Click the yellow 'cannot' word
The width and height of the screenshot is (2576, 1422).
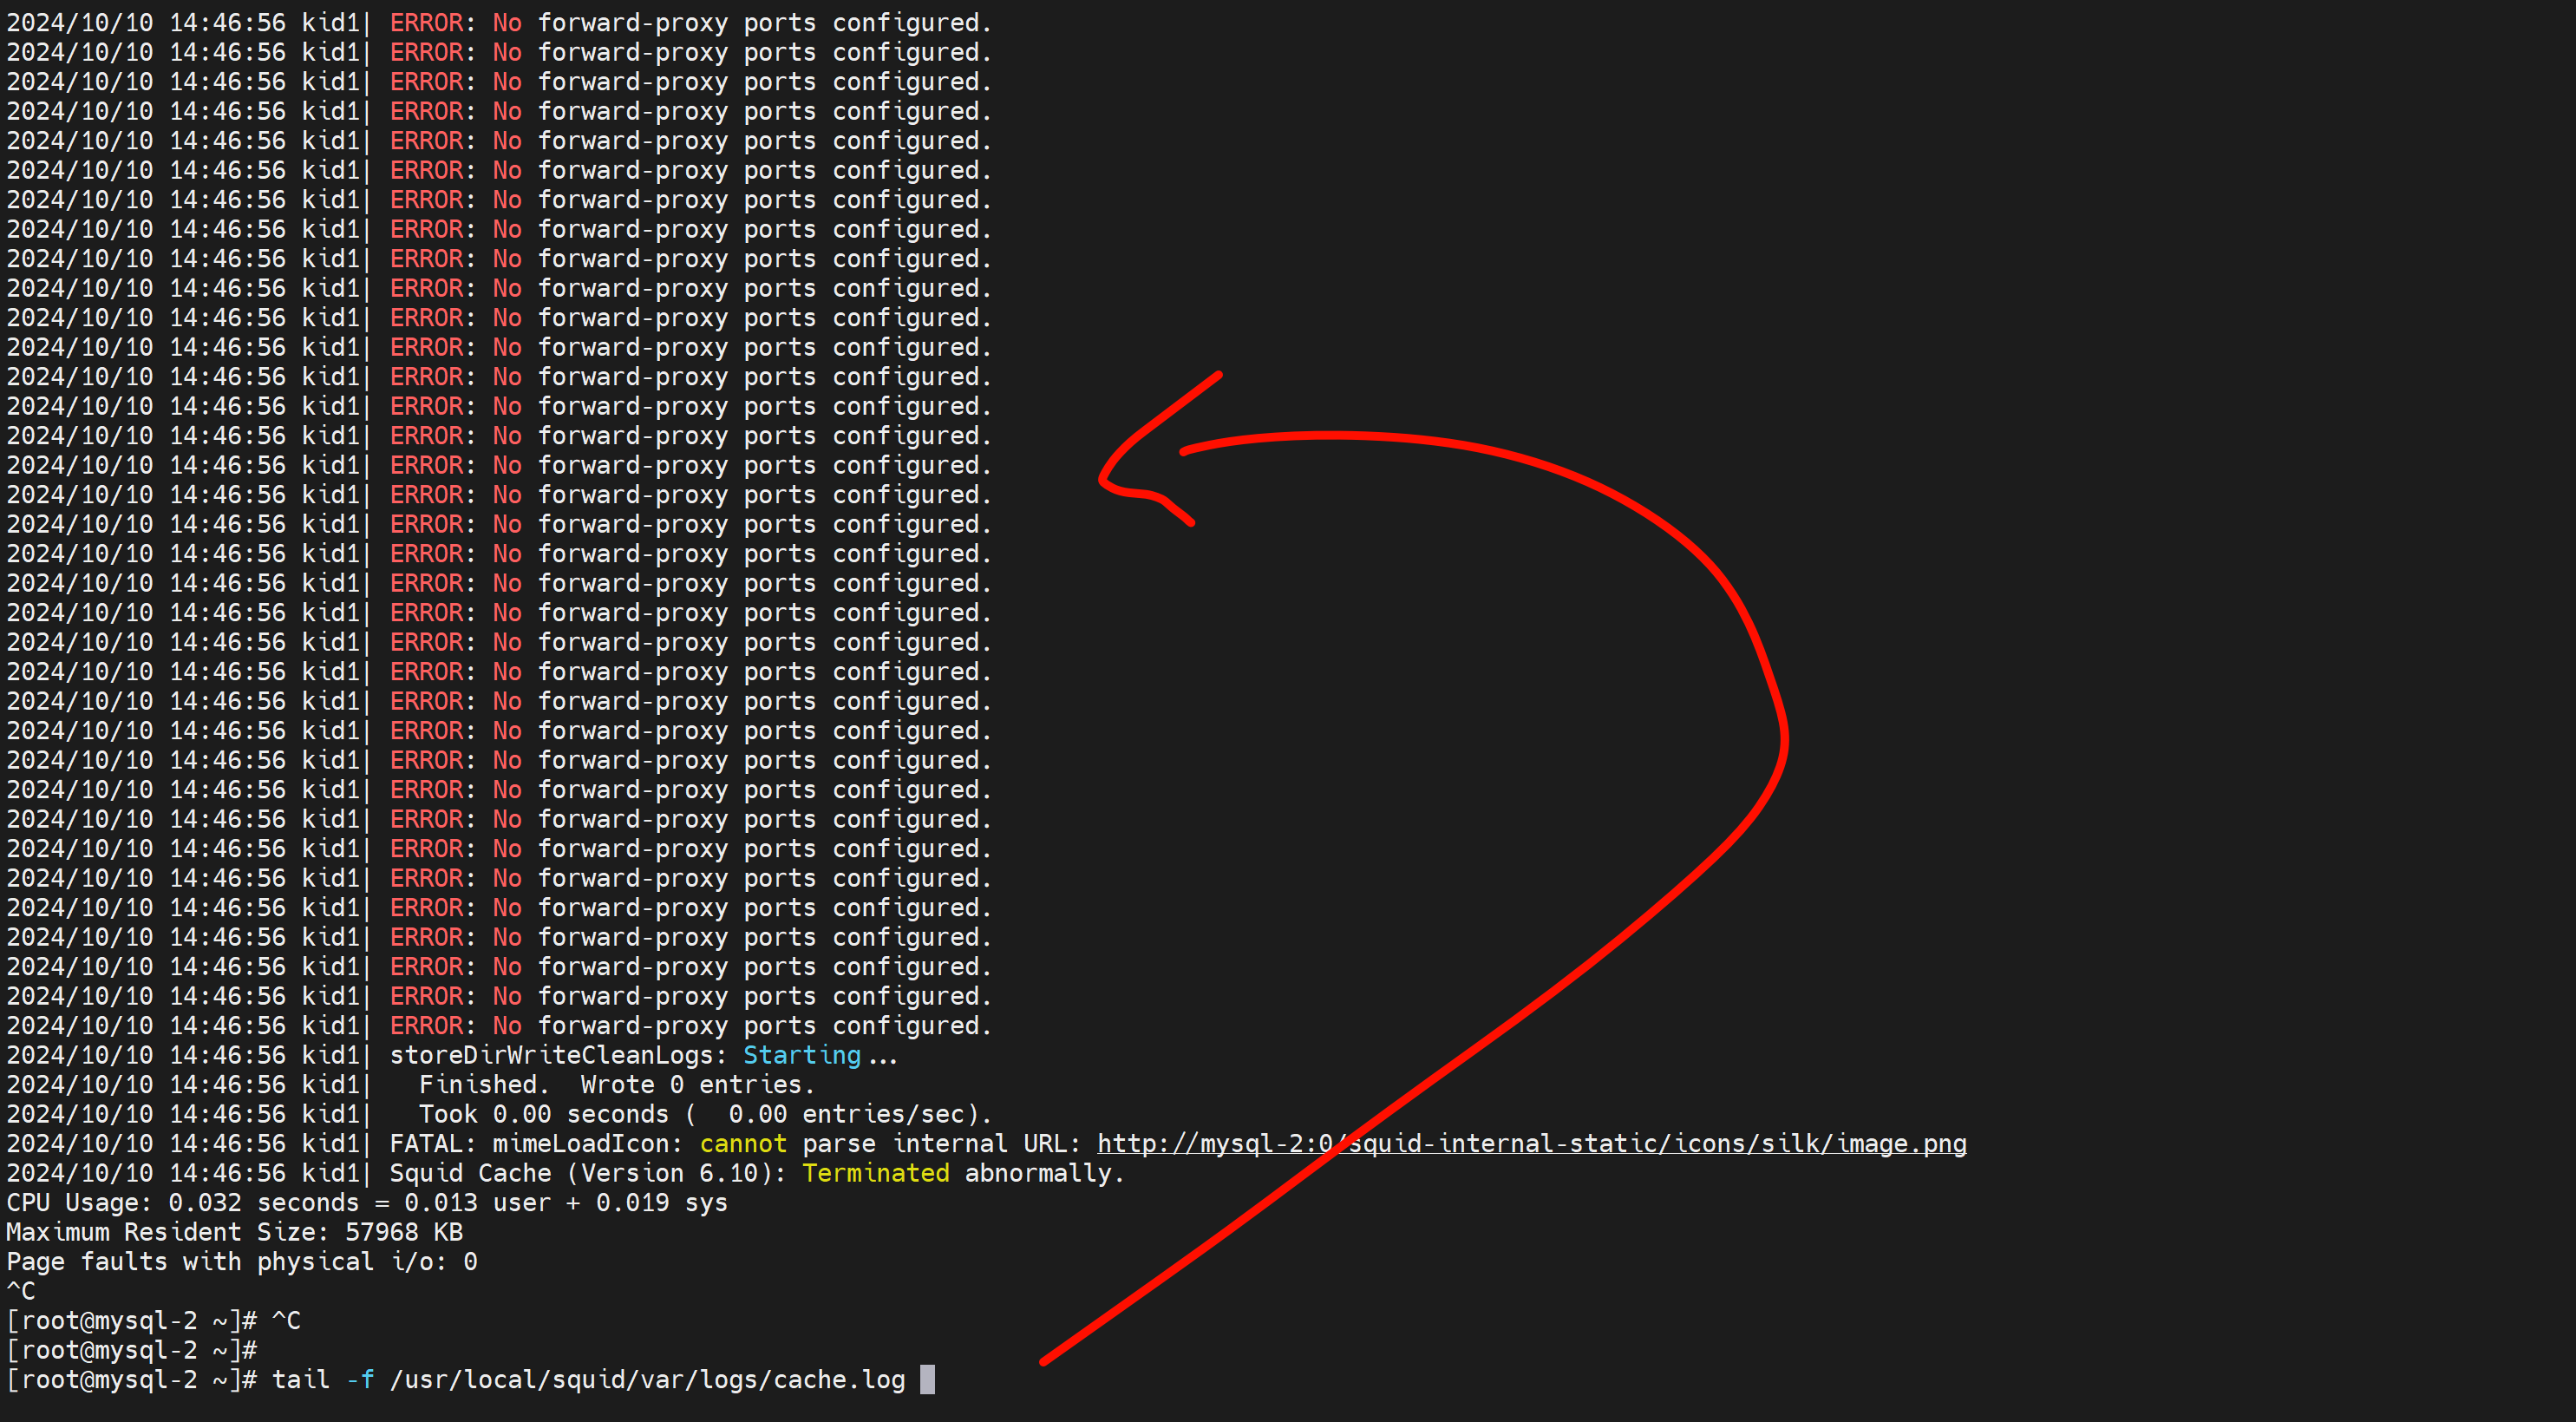(743, 1144)
